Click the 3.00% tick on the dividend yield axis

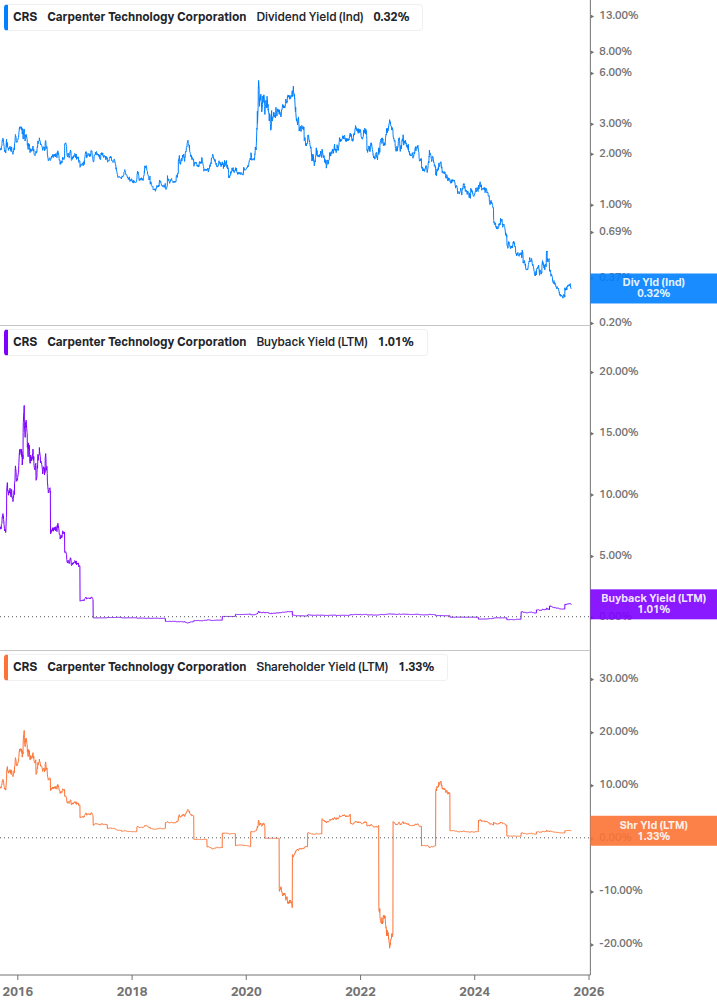click(615, 123)
